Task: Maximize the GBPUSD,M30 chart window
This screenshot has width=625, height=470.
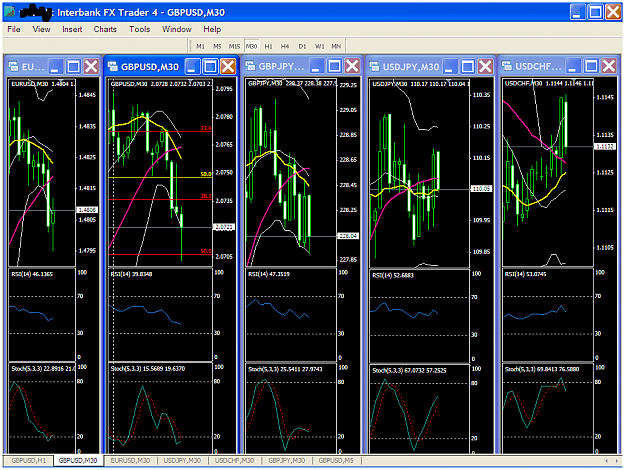Action: (210, 66)
